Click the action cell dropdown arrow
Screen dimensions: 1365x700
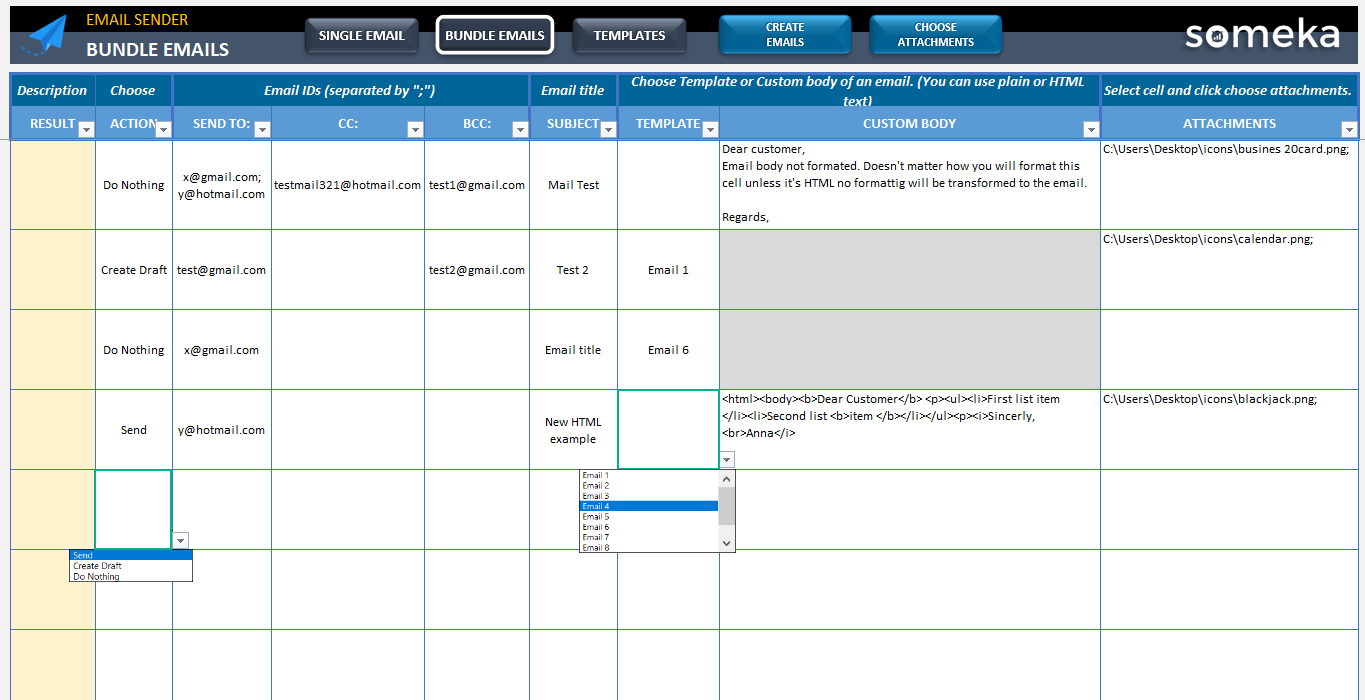[x=181, y=540]
